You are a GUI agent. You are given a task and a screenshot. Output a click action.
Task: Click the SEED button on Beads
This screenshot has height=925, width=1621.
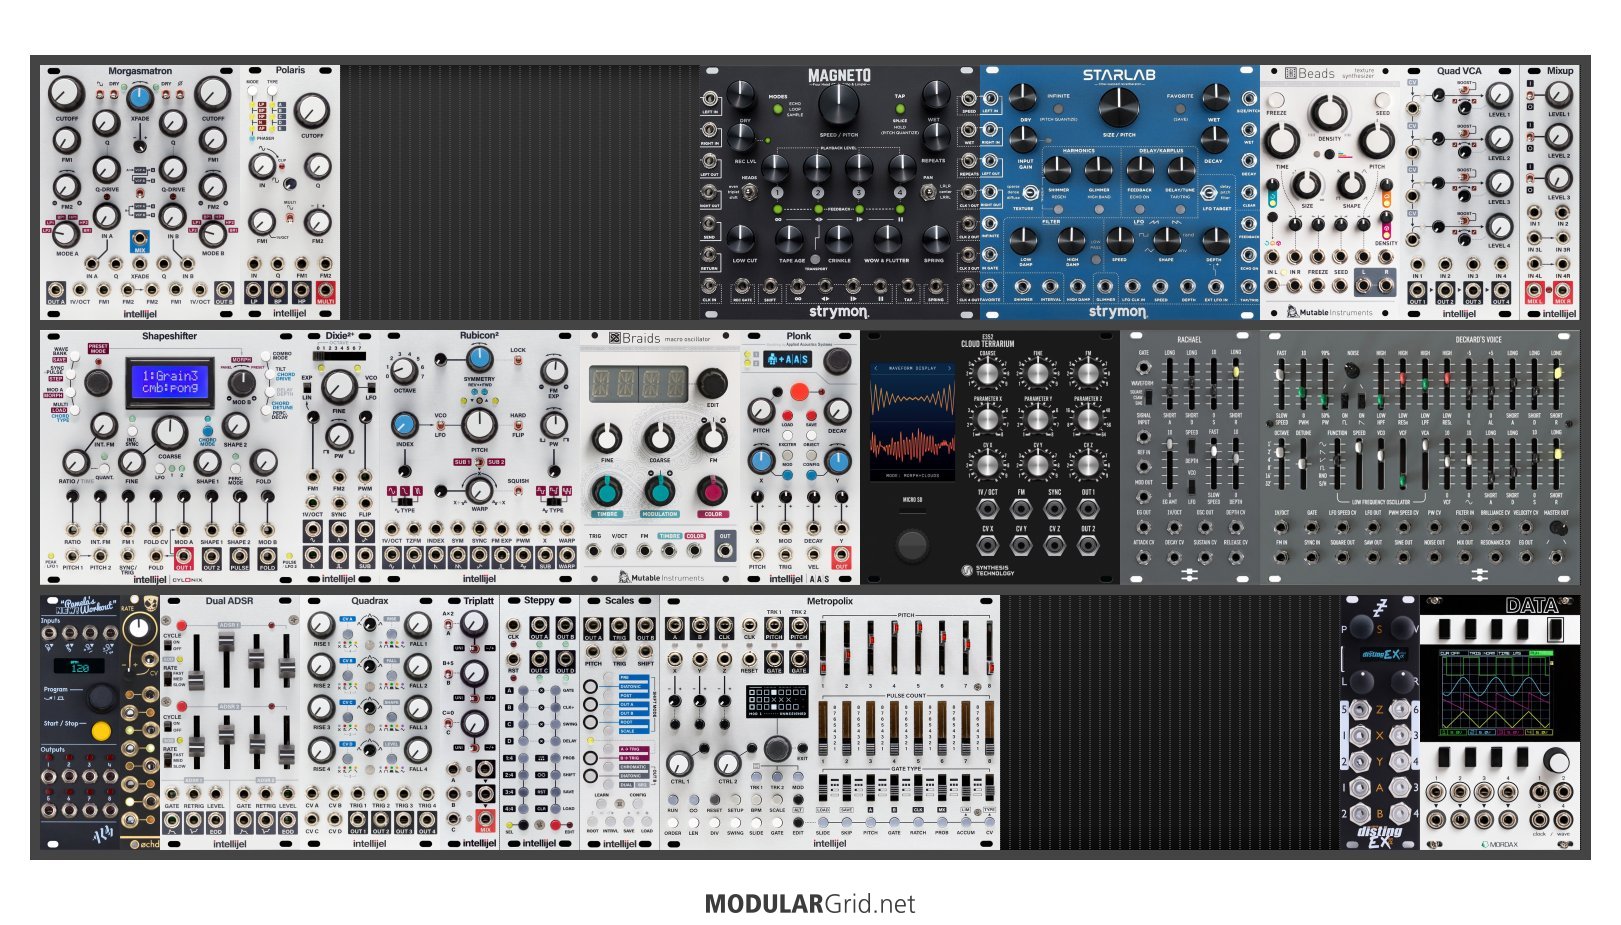[1382, 100]
